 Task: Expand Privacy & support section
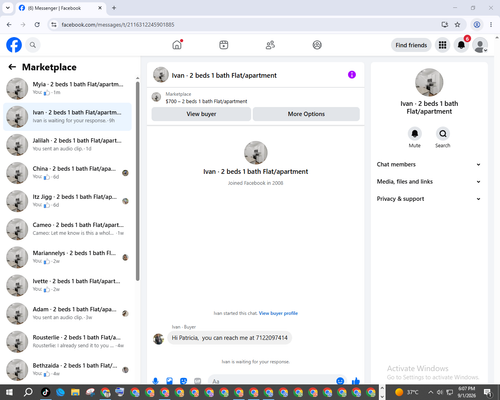click(x=429, y=199)
